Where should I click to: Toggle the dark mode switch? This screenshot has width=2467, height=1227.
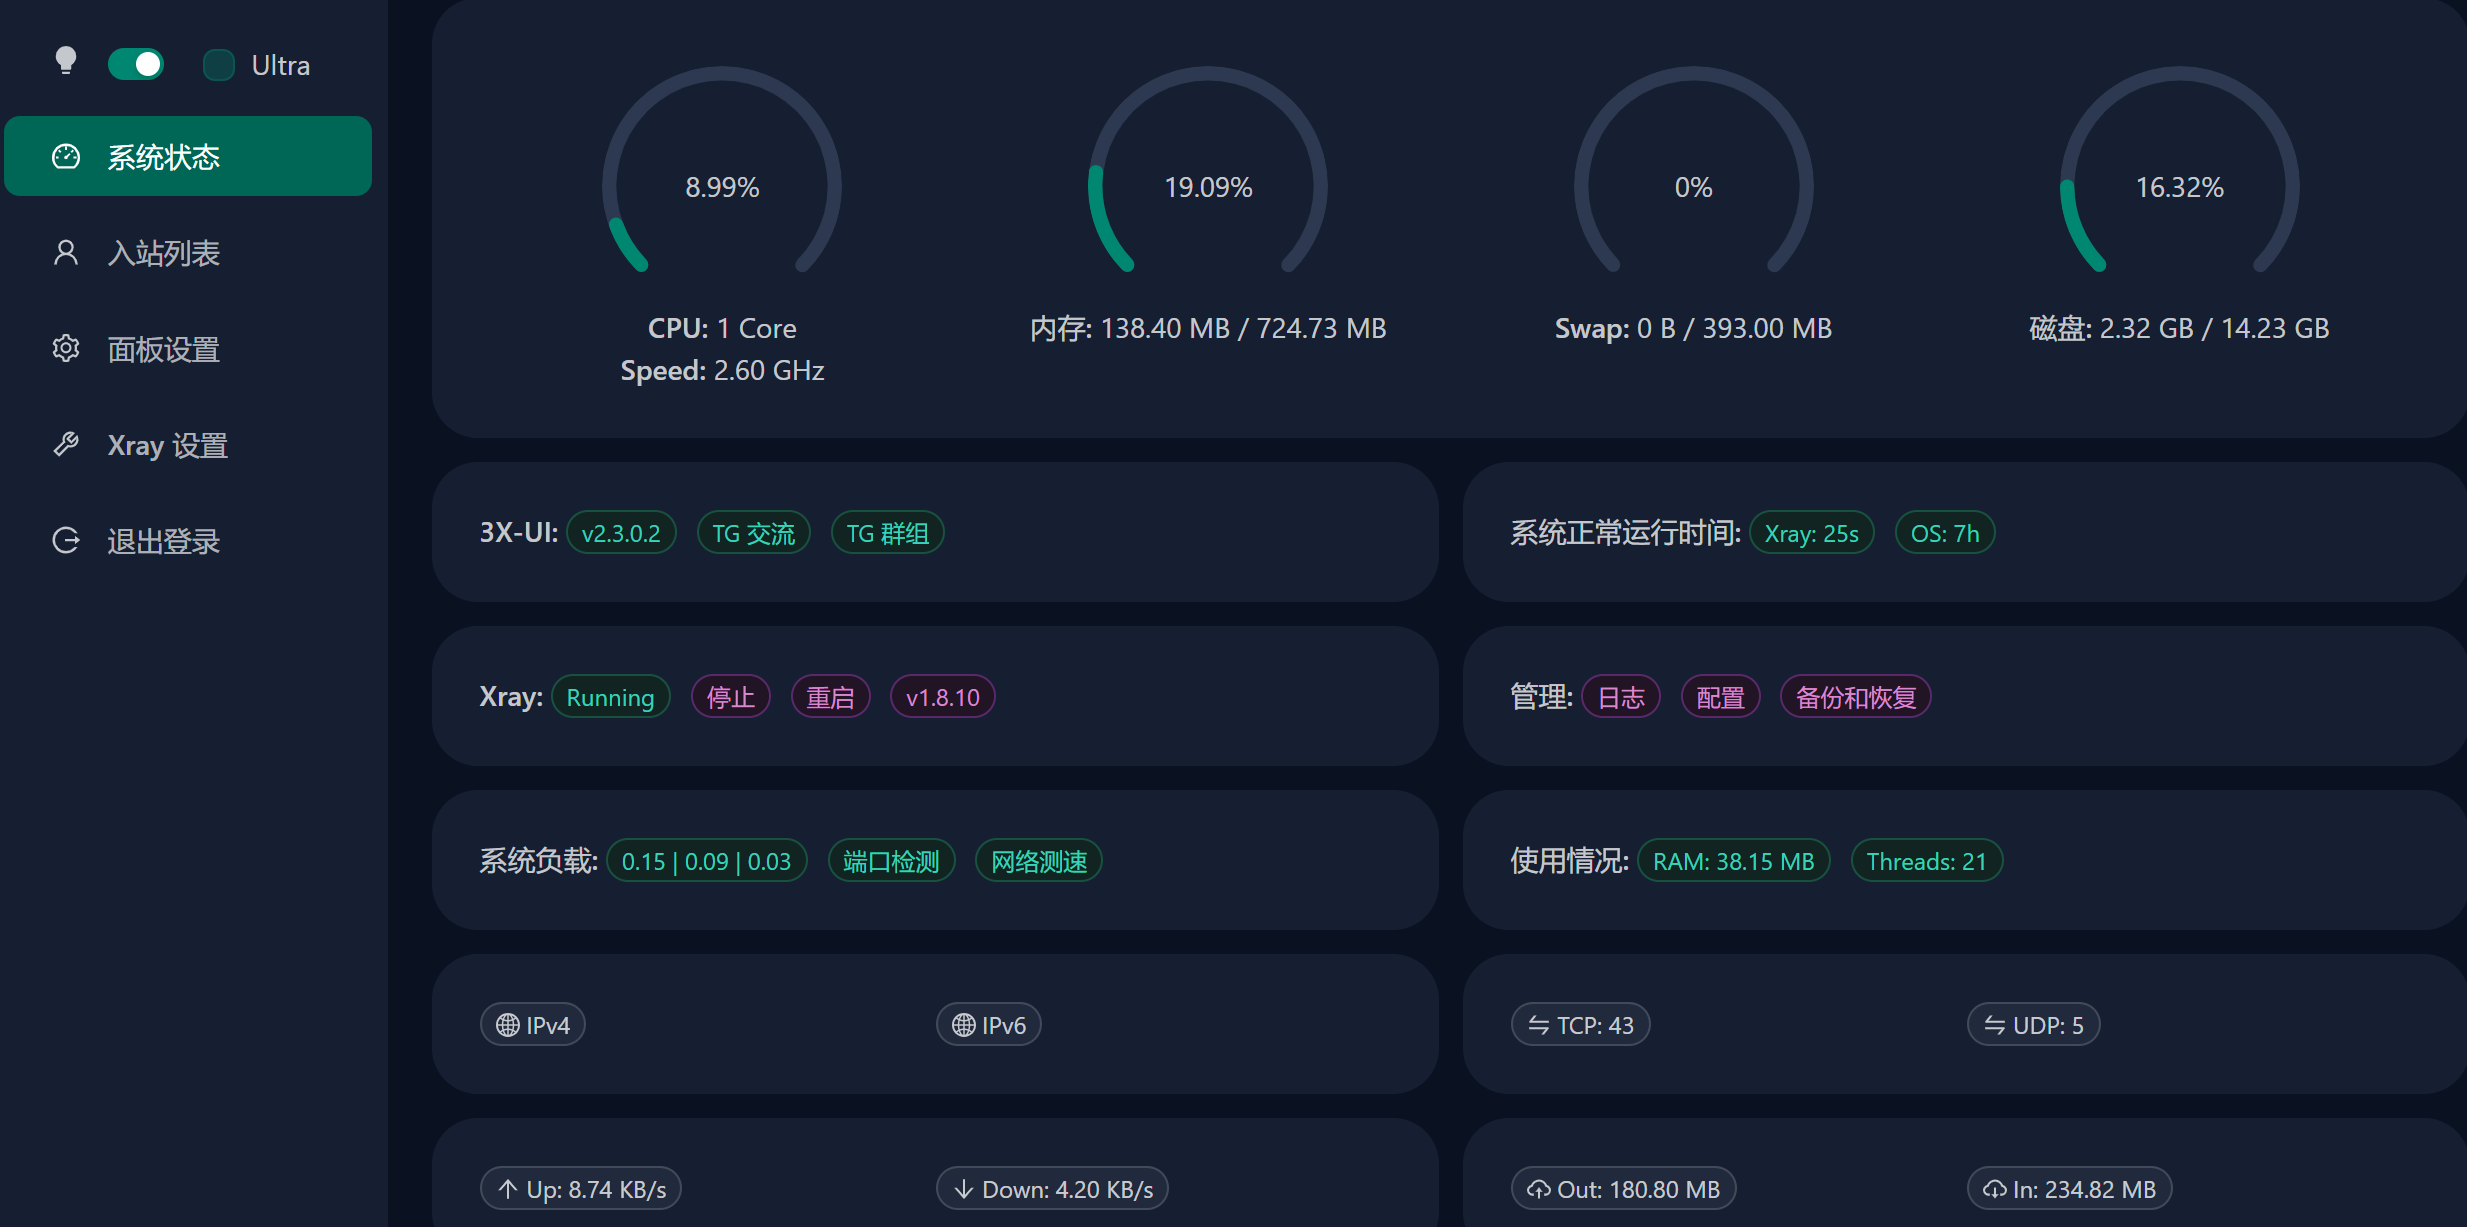pyautogui.click(x=136, y=65)
